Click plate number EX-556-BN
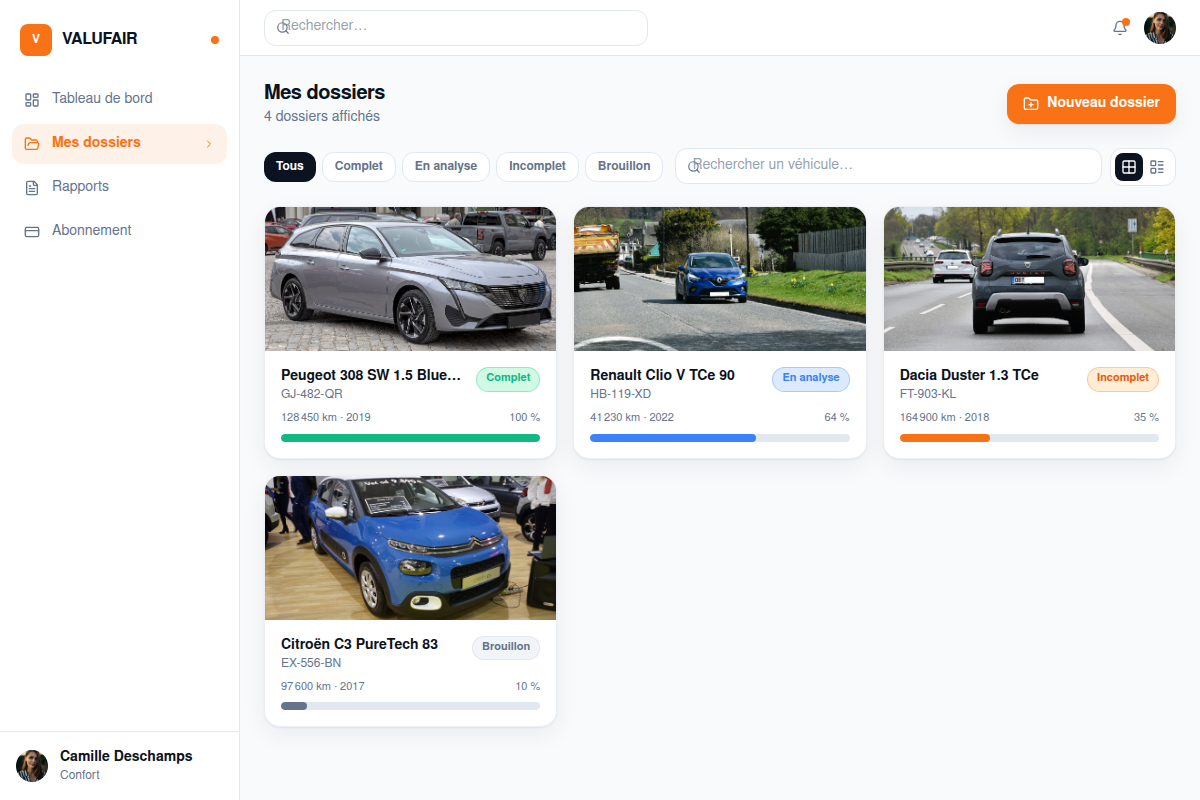 (311, 663)
